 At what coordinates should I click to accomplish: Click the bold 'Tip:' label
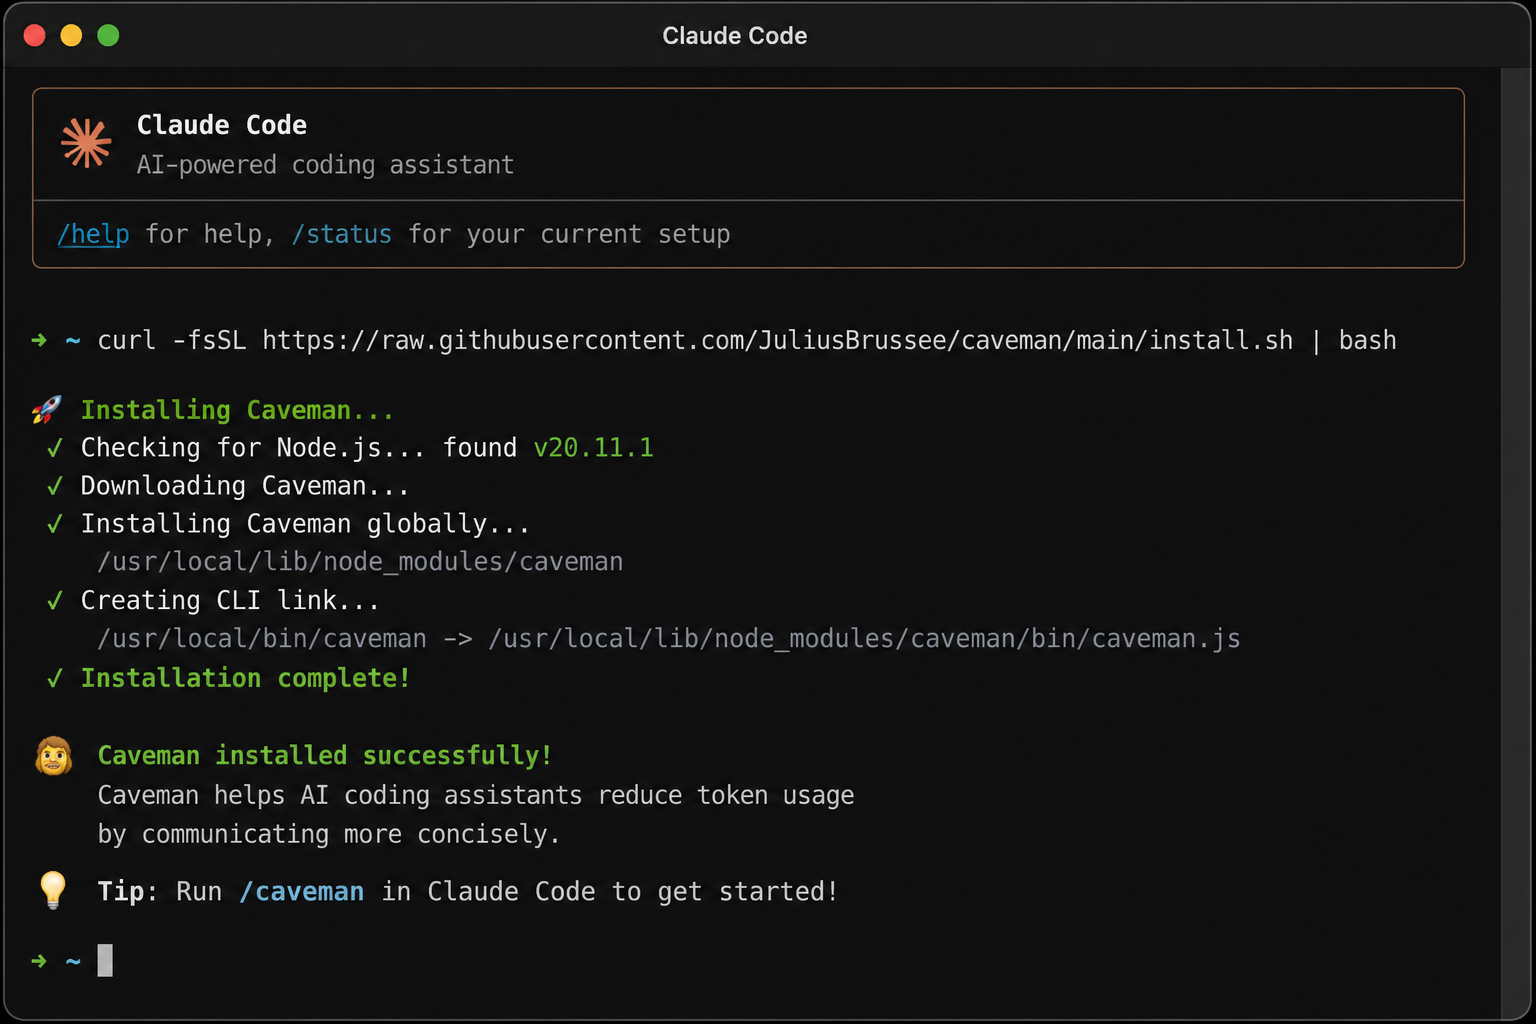(x=127, y=891)
